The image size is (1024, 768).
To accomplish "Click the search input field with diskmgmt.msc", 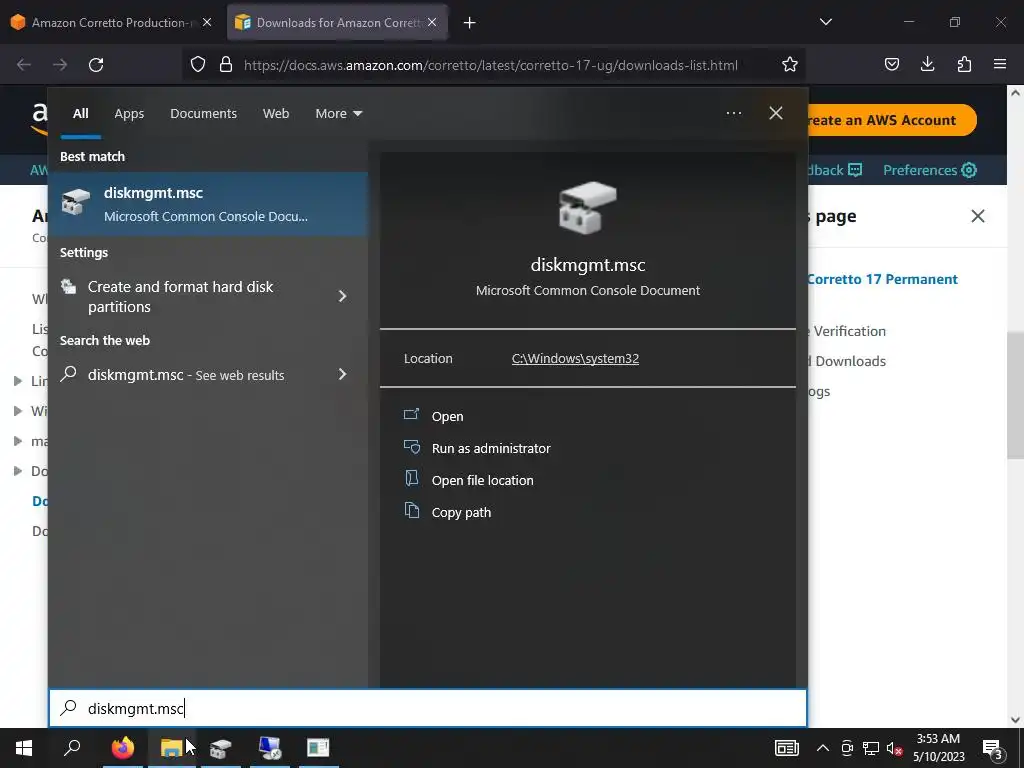I will tap(428, 708).
